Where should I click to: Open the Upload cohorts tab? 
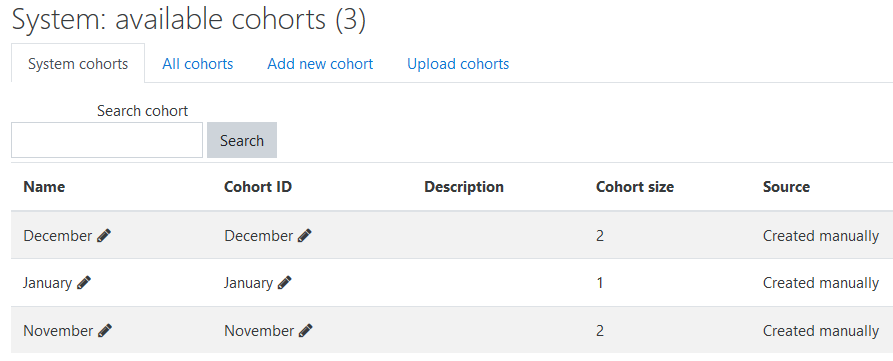coord(458,64)
